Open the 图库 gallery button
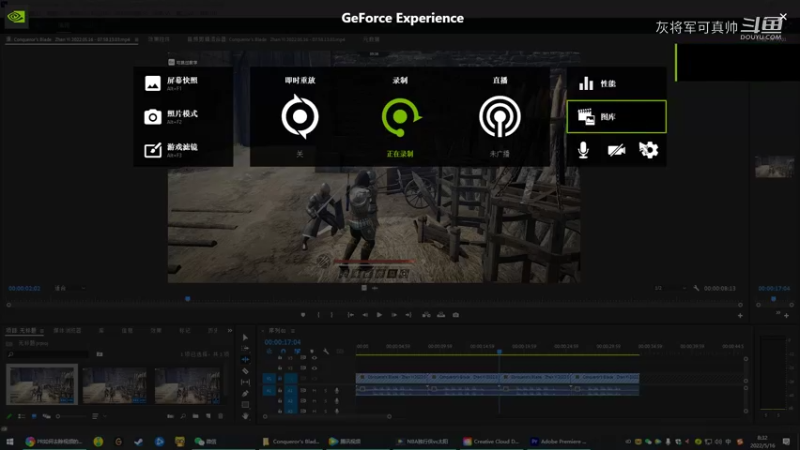The width and height of the screenshot is (800, 450). point(616,117)
